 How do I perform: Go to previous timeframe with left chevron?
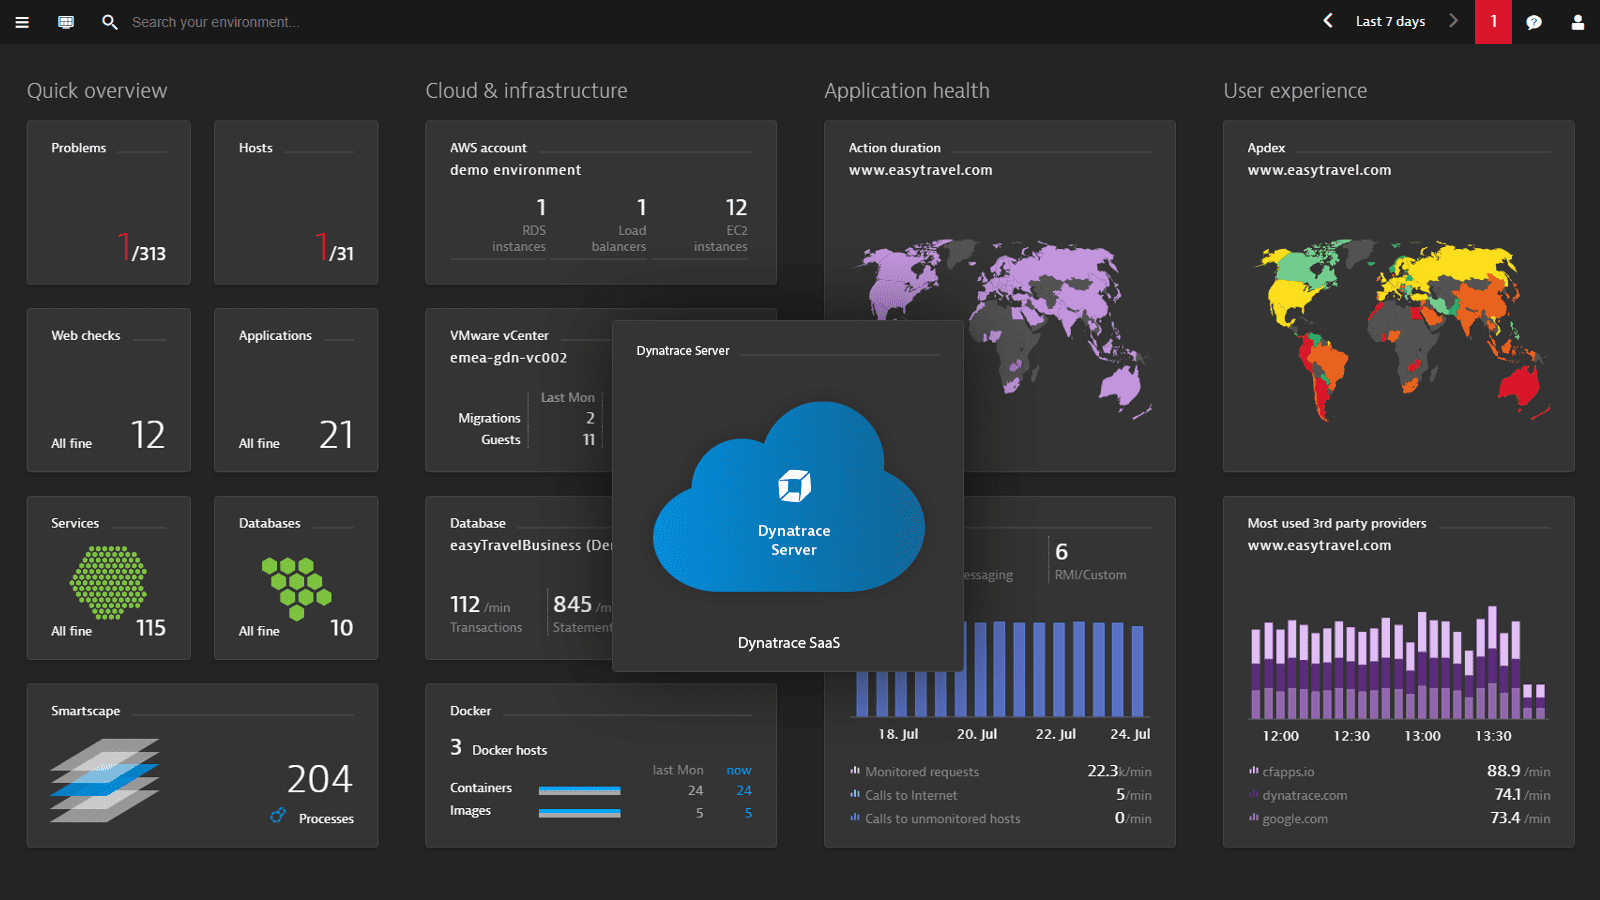click(x=1328, y=21)
